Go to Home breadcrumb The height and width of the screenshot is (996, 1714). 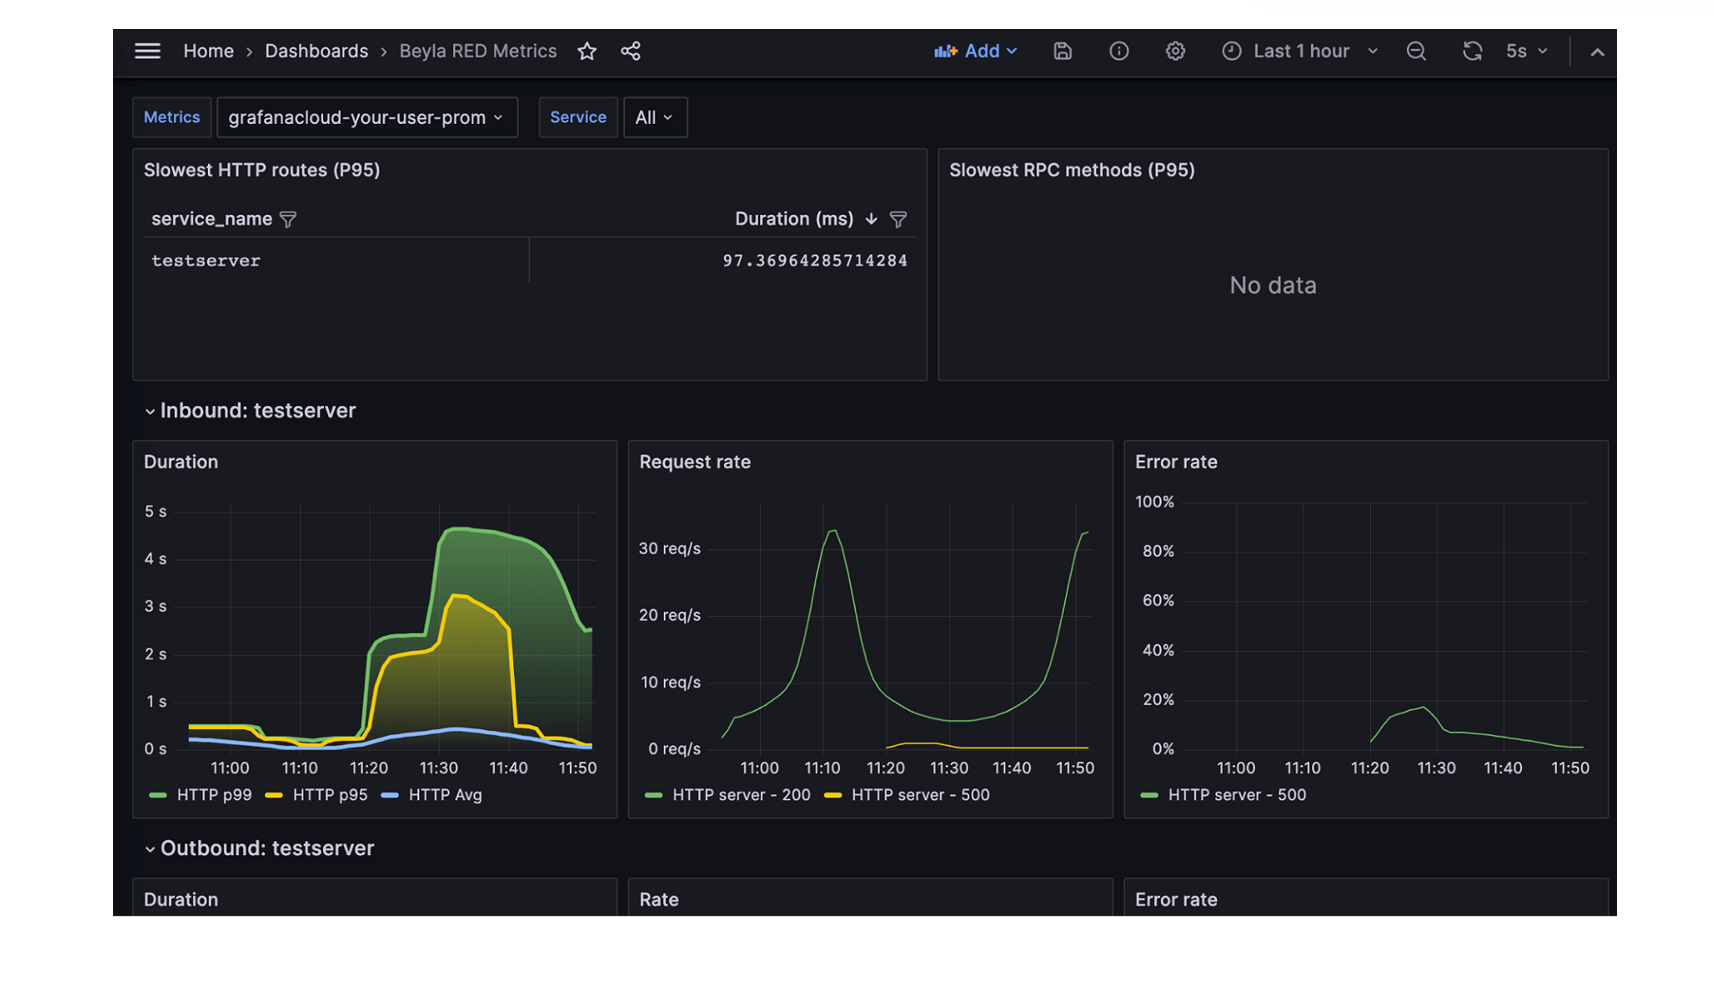208,51
